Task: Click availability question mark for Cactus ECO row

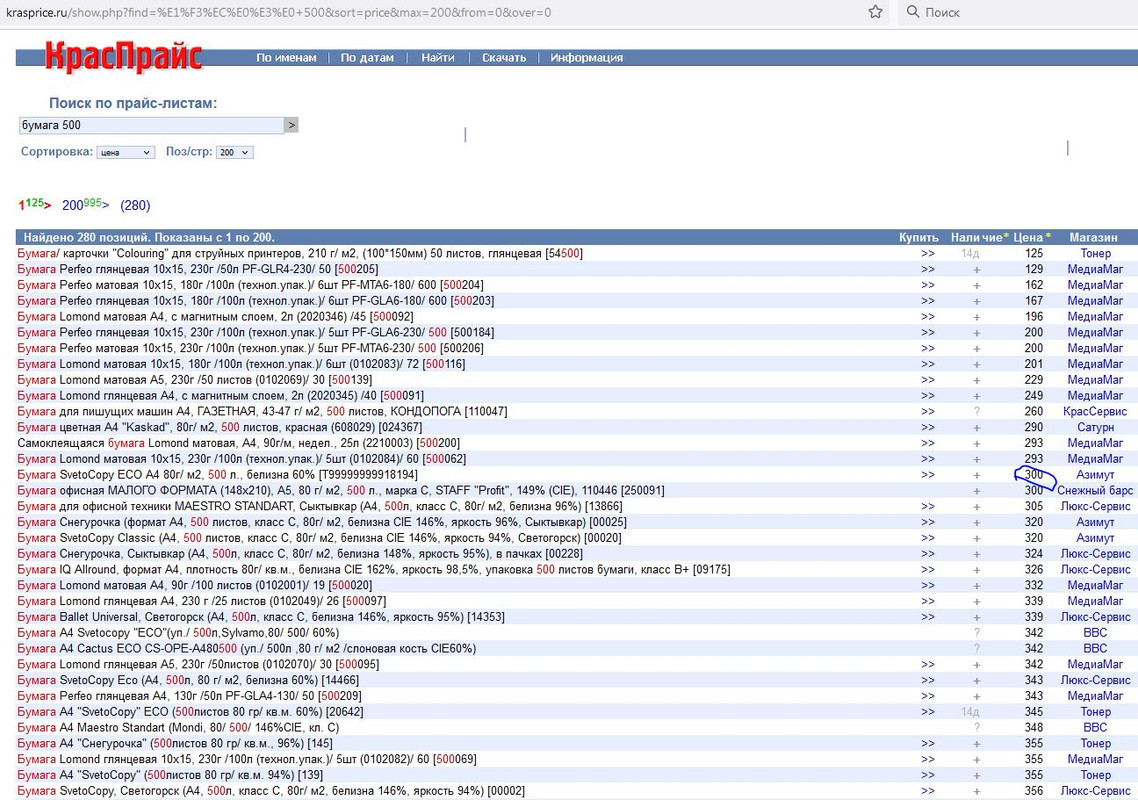Action: pos(977,649)
